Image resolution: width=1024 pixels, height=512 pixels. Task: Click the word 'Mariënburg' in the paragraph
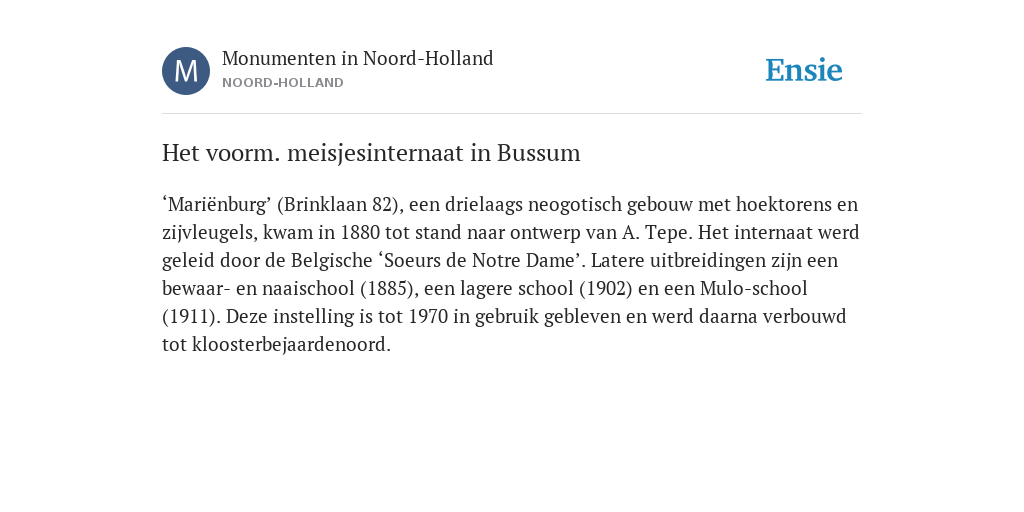pyautogui.click(x=217, y=205)
